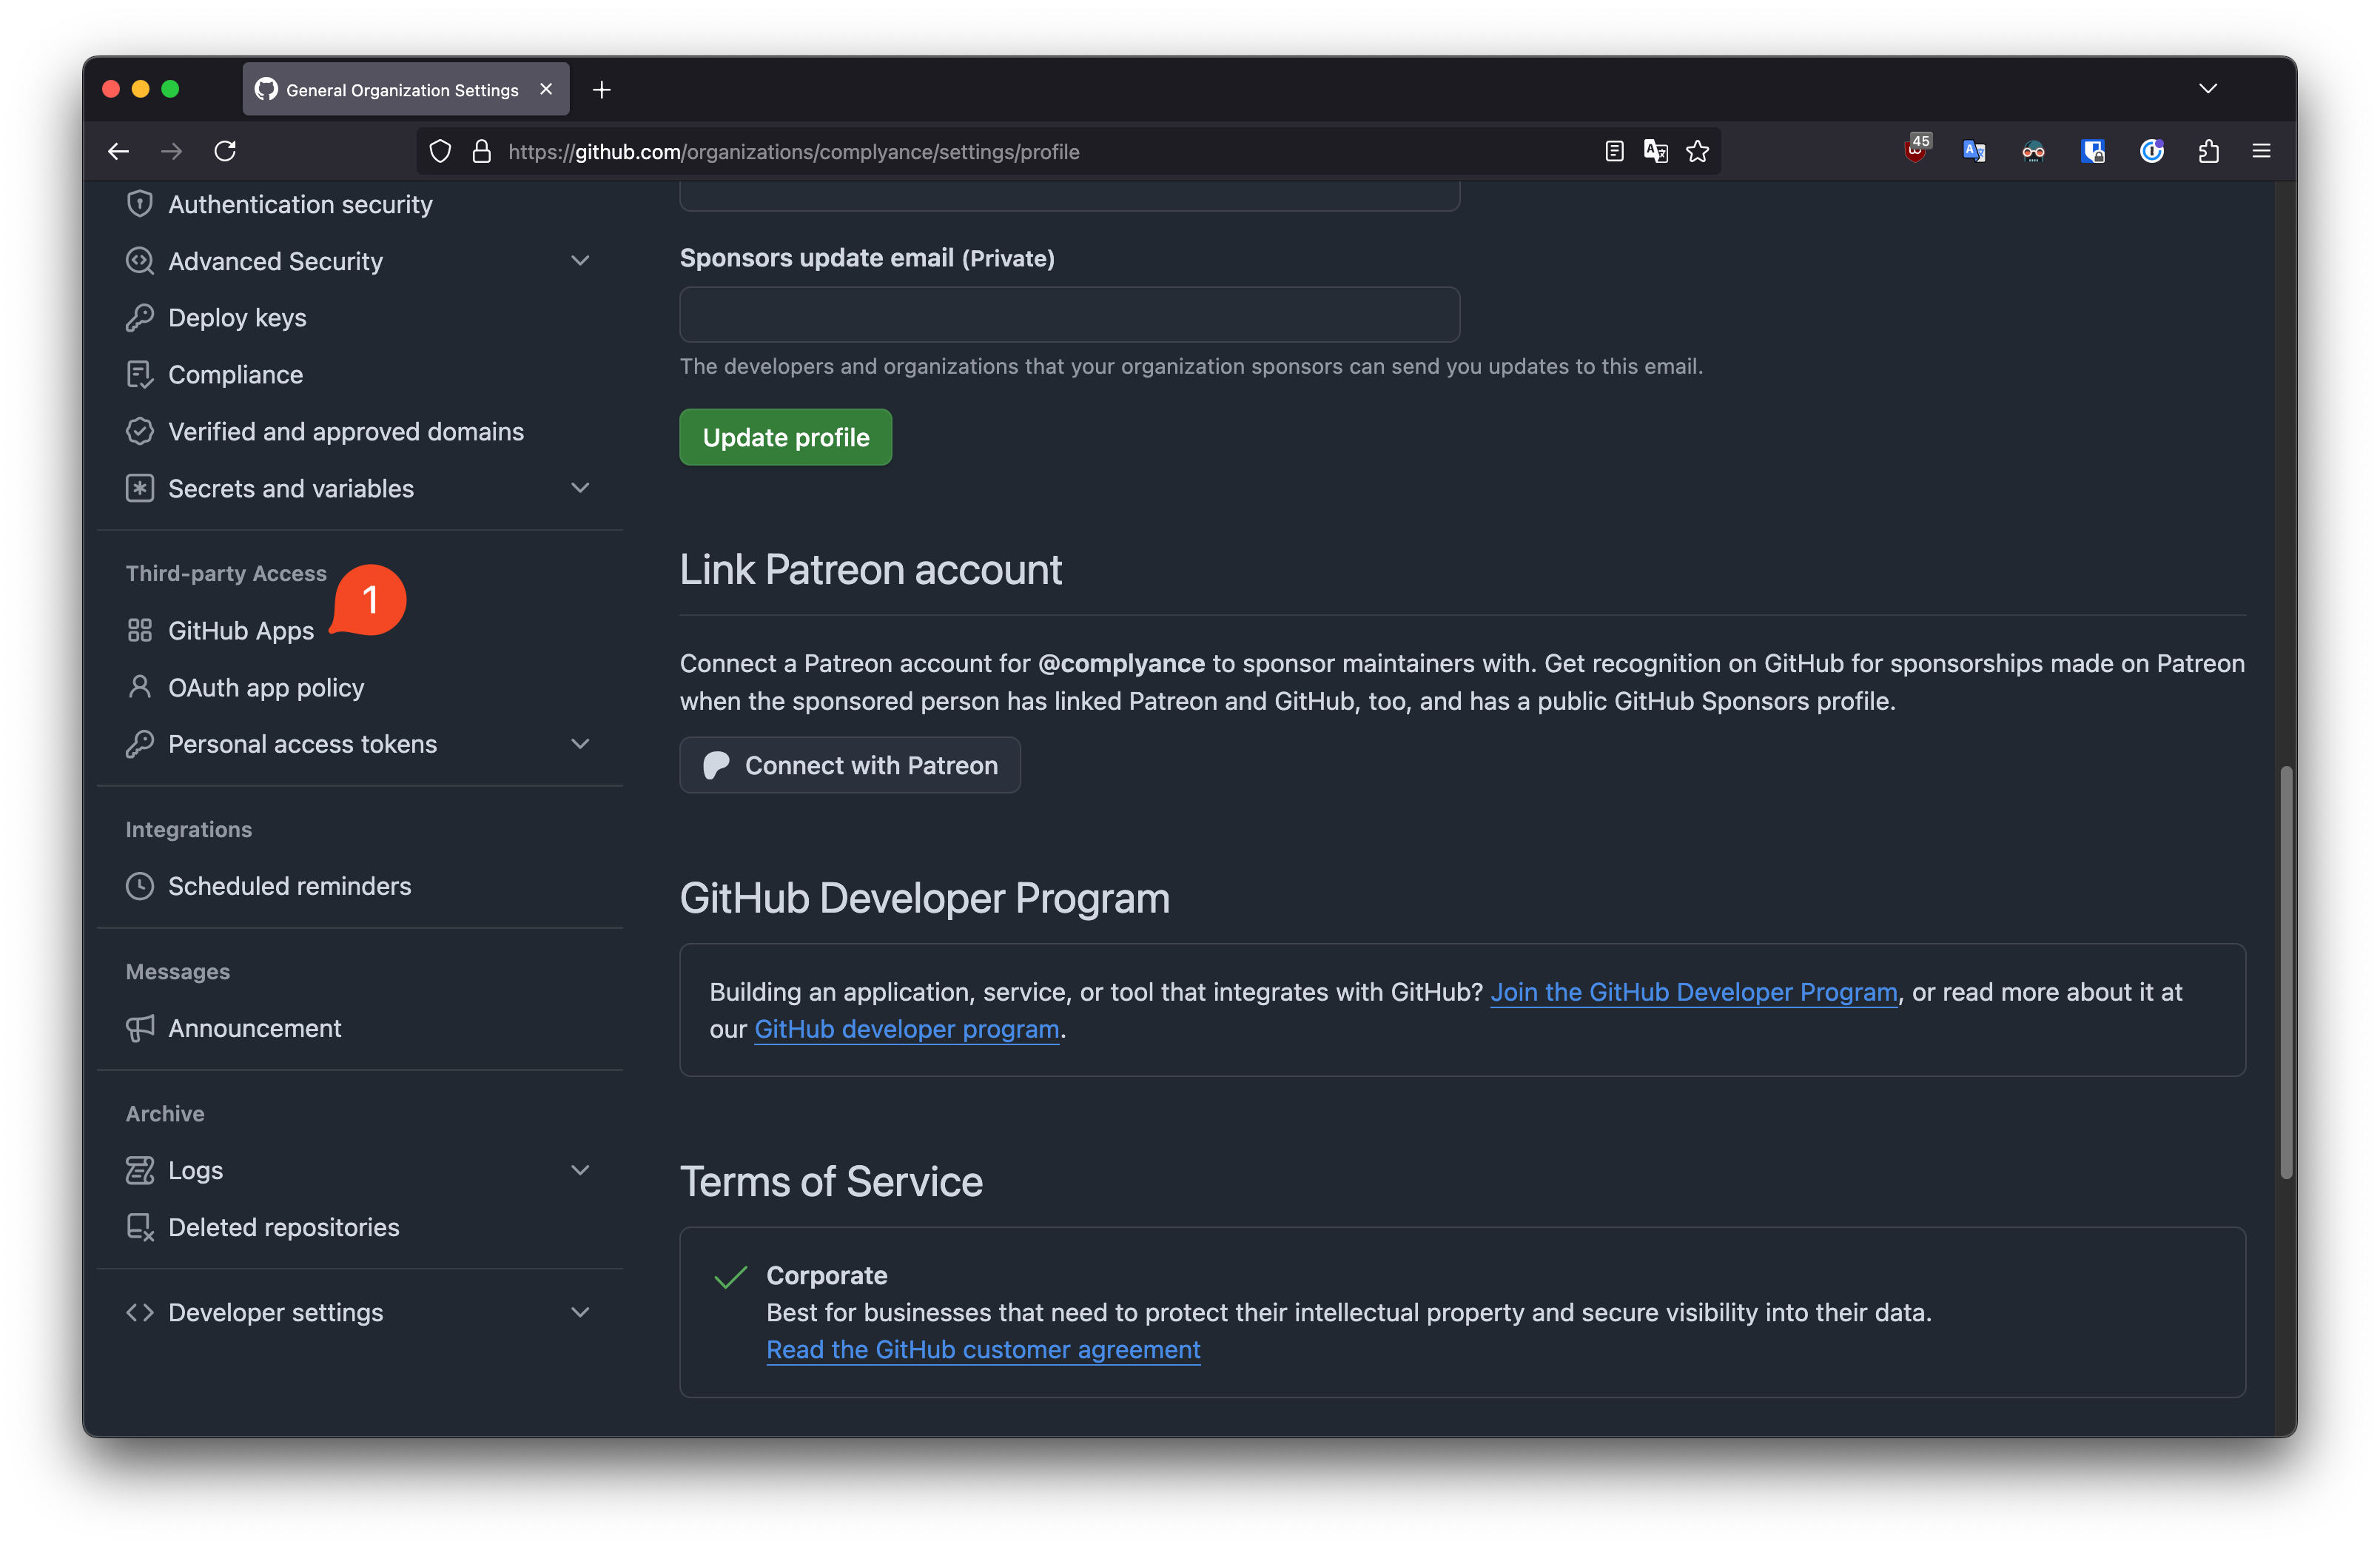This screenshot has height=1547, width=2380.
Task: Click the Compliance checklist icon
Action: 140,375
